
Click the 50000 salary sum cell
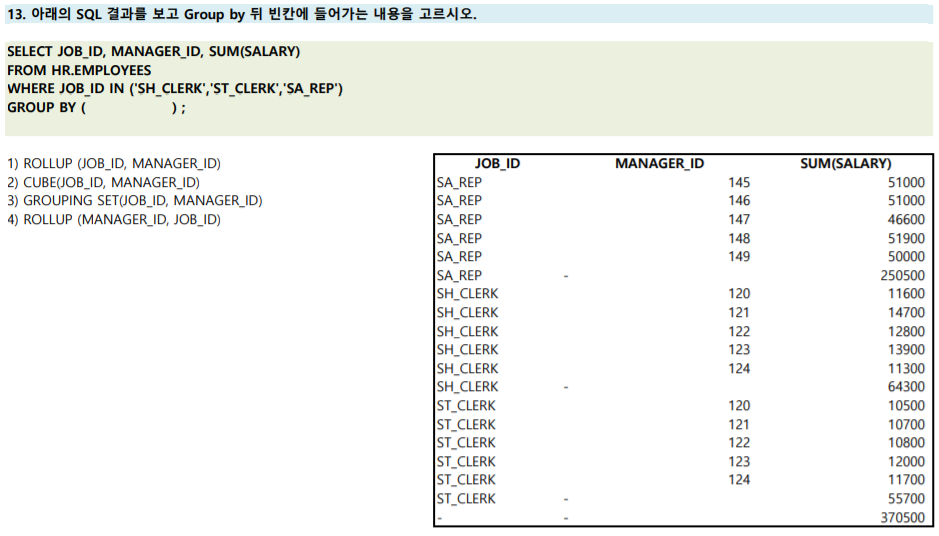tap(906, 256)
